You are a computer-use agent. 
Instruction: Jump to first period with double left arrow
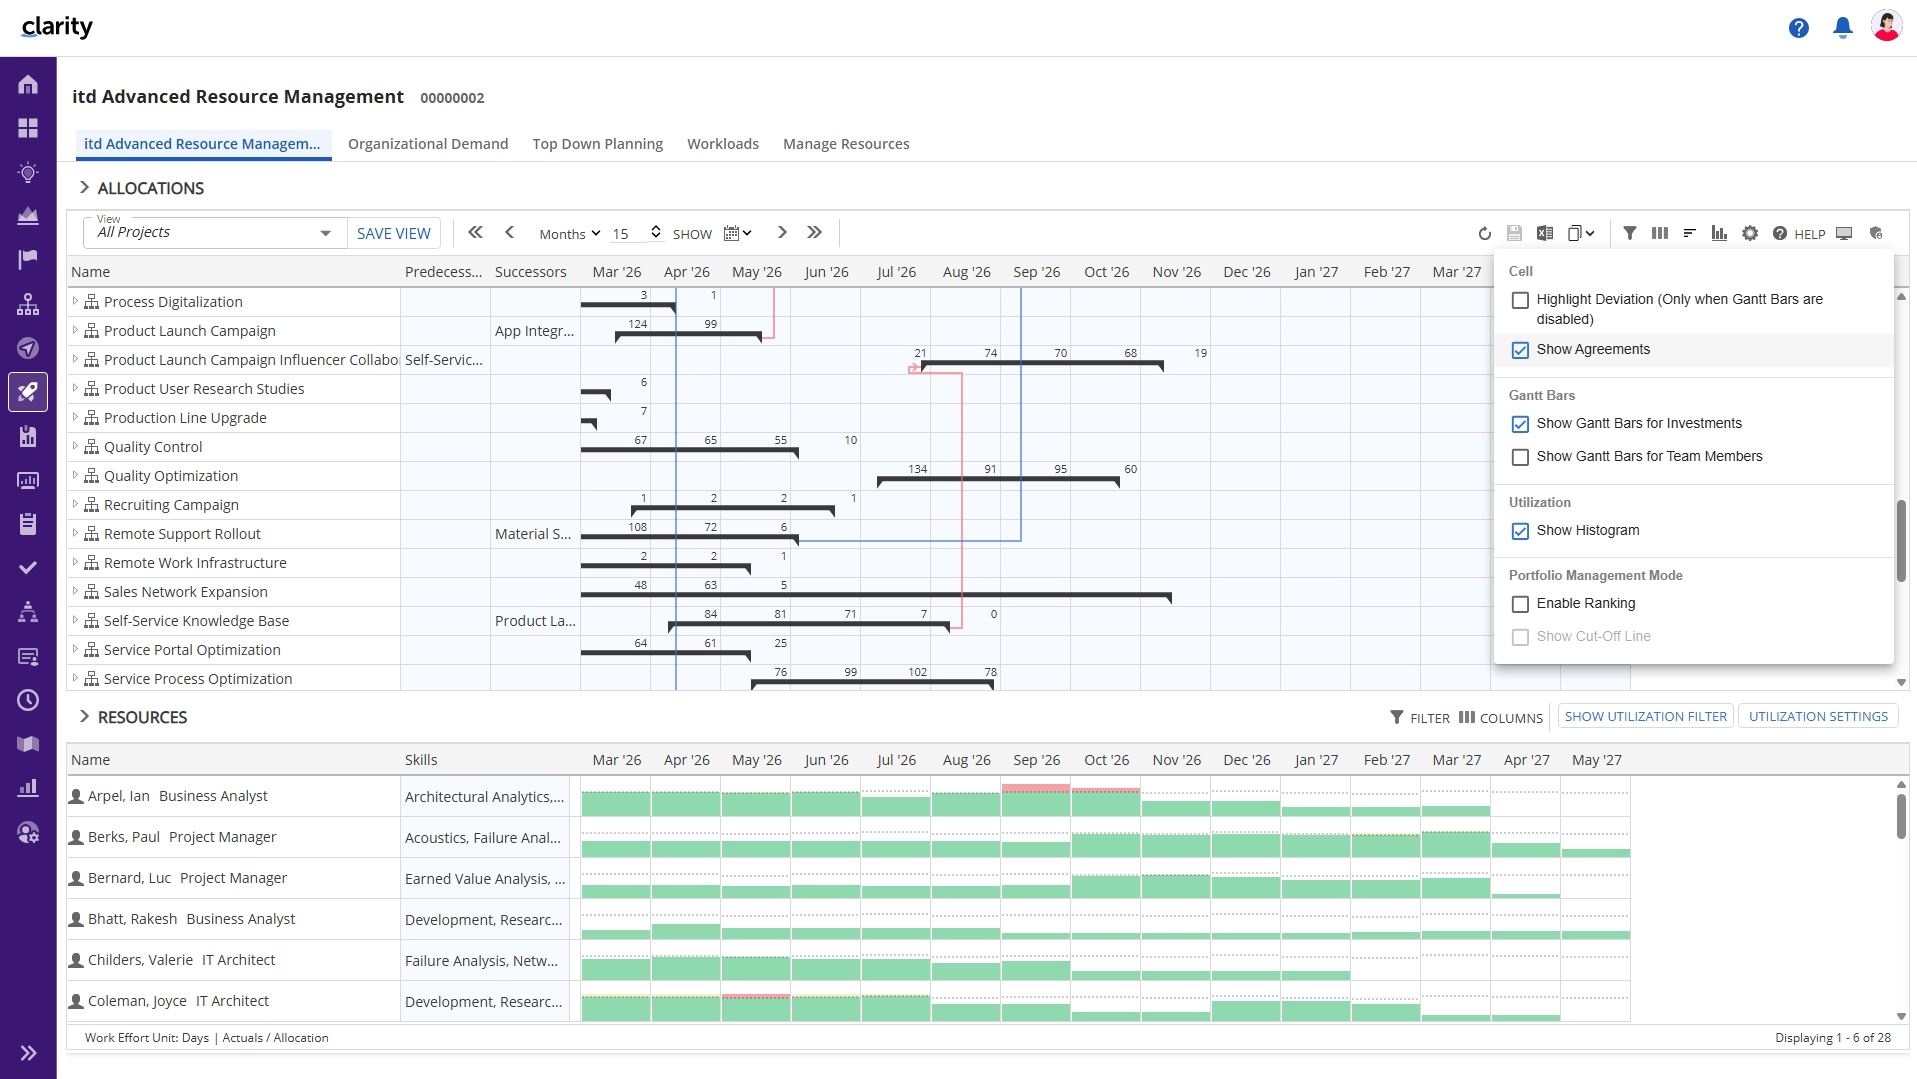tap(475, 232)
